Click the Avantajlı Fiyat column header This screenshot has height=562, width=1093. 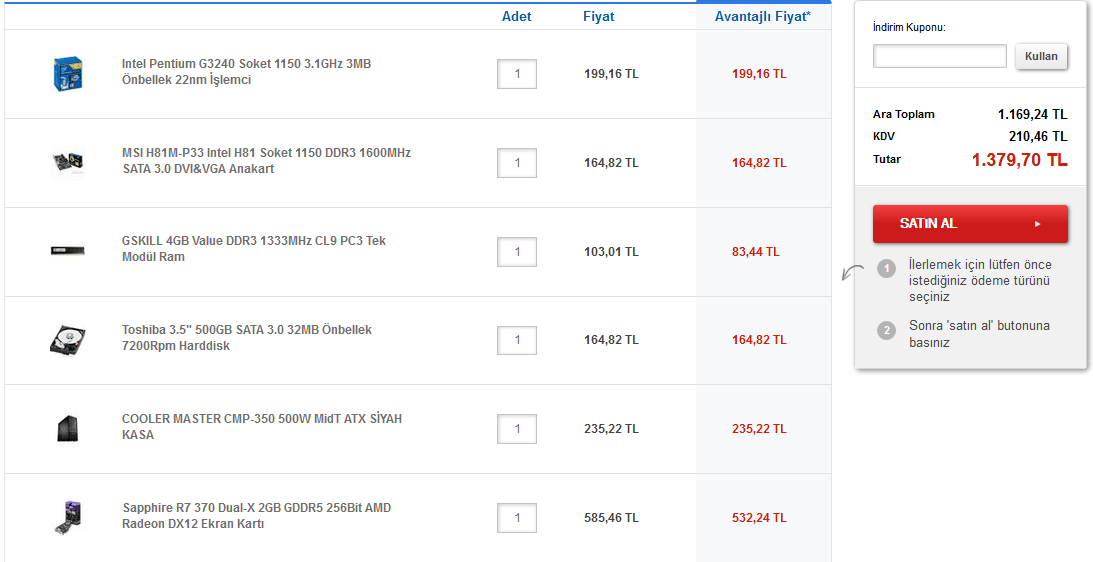(762, 17)
